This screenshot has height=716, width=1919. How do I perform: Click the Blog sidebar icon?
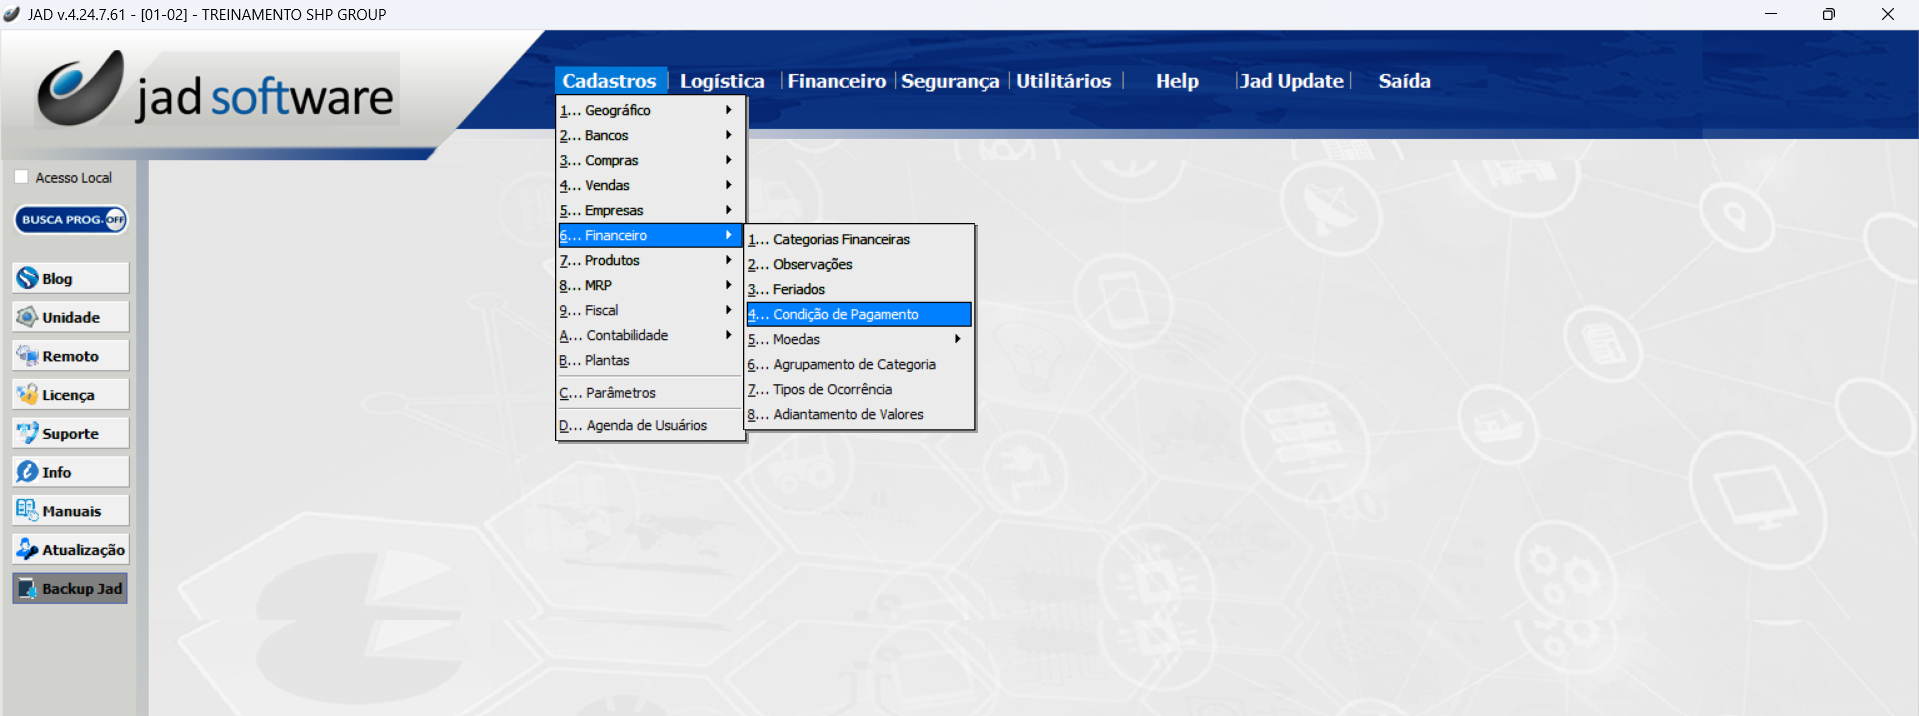tap(28, 278)
